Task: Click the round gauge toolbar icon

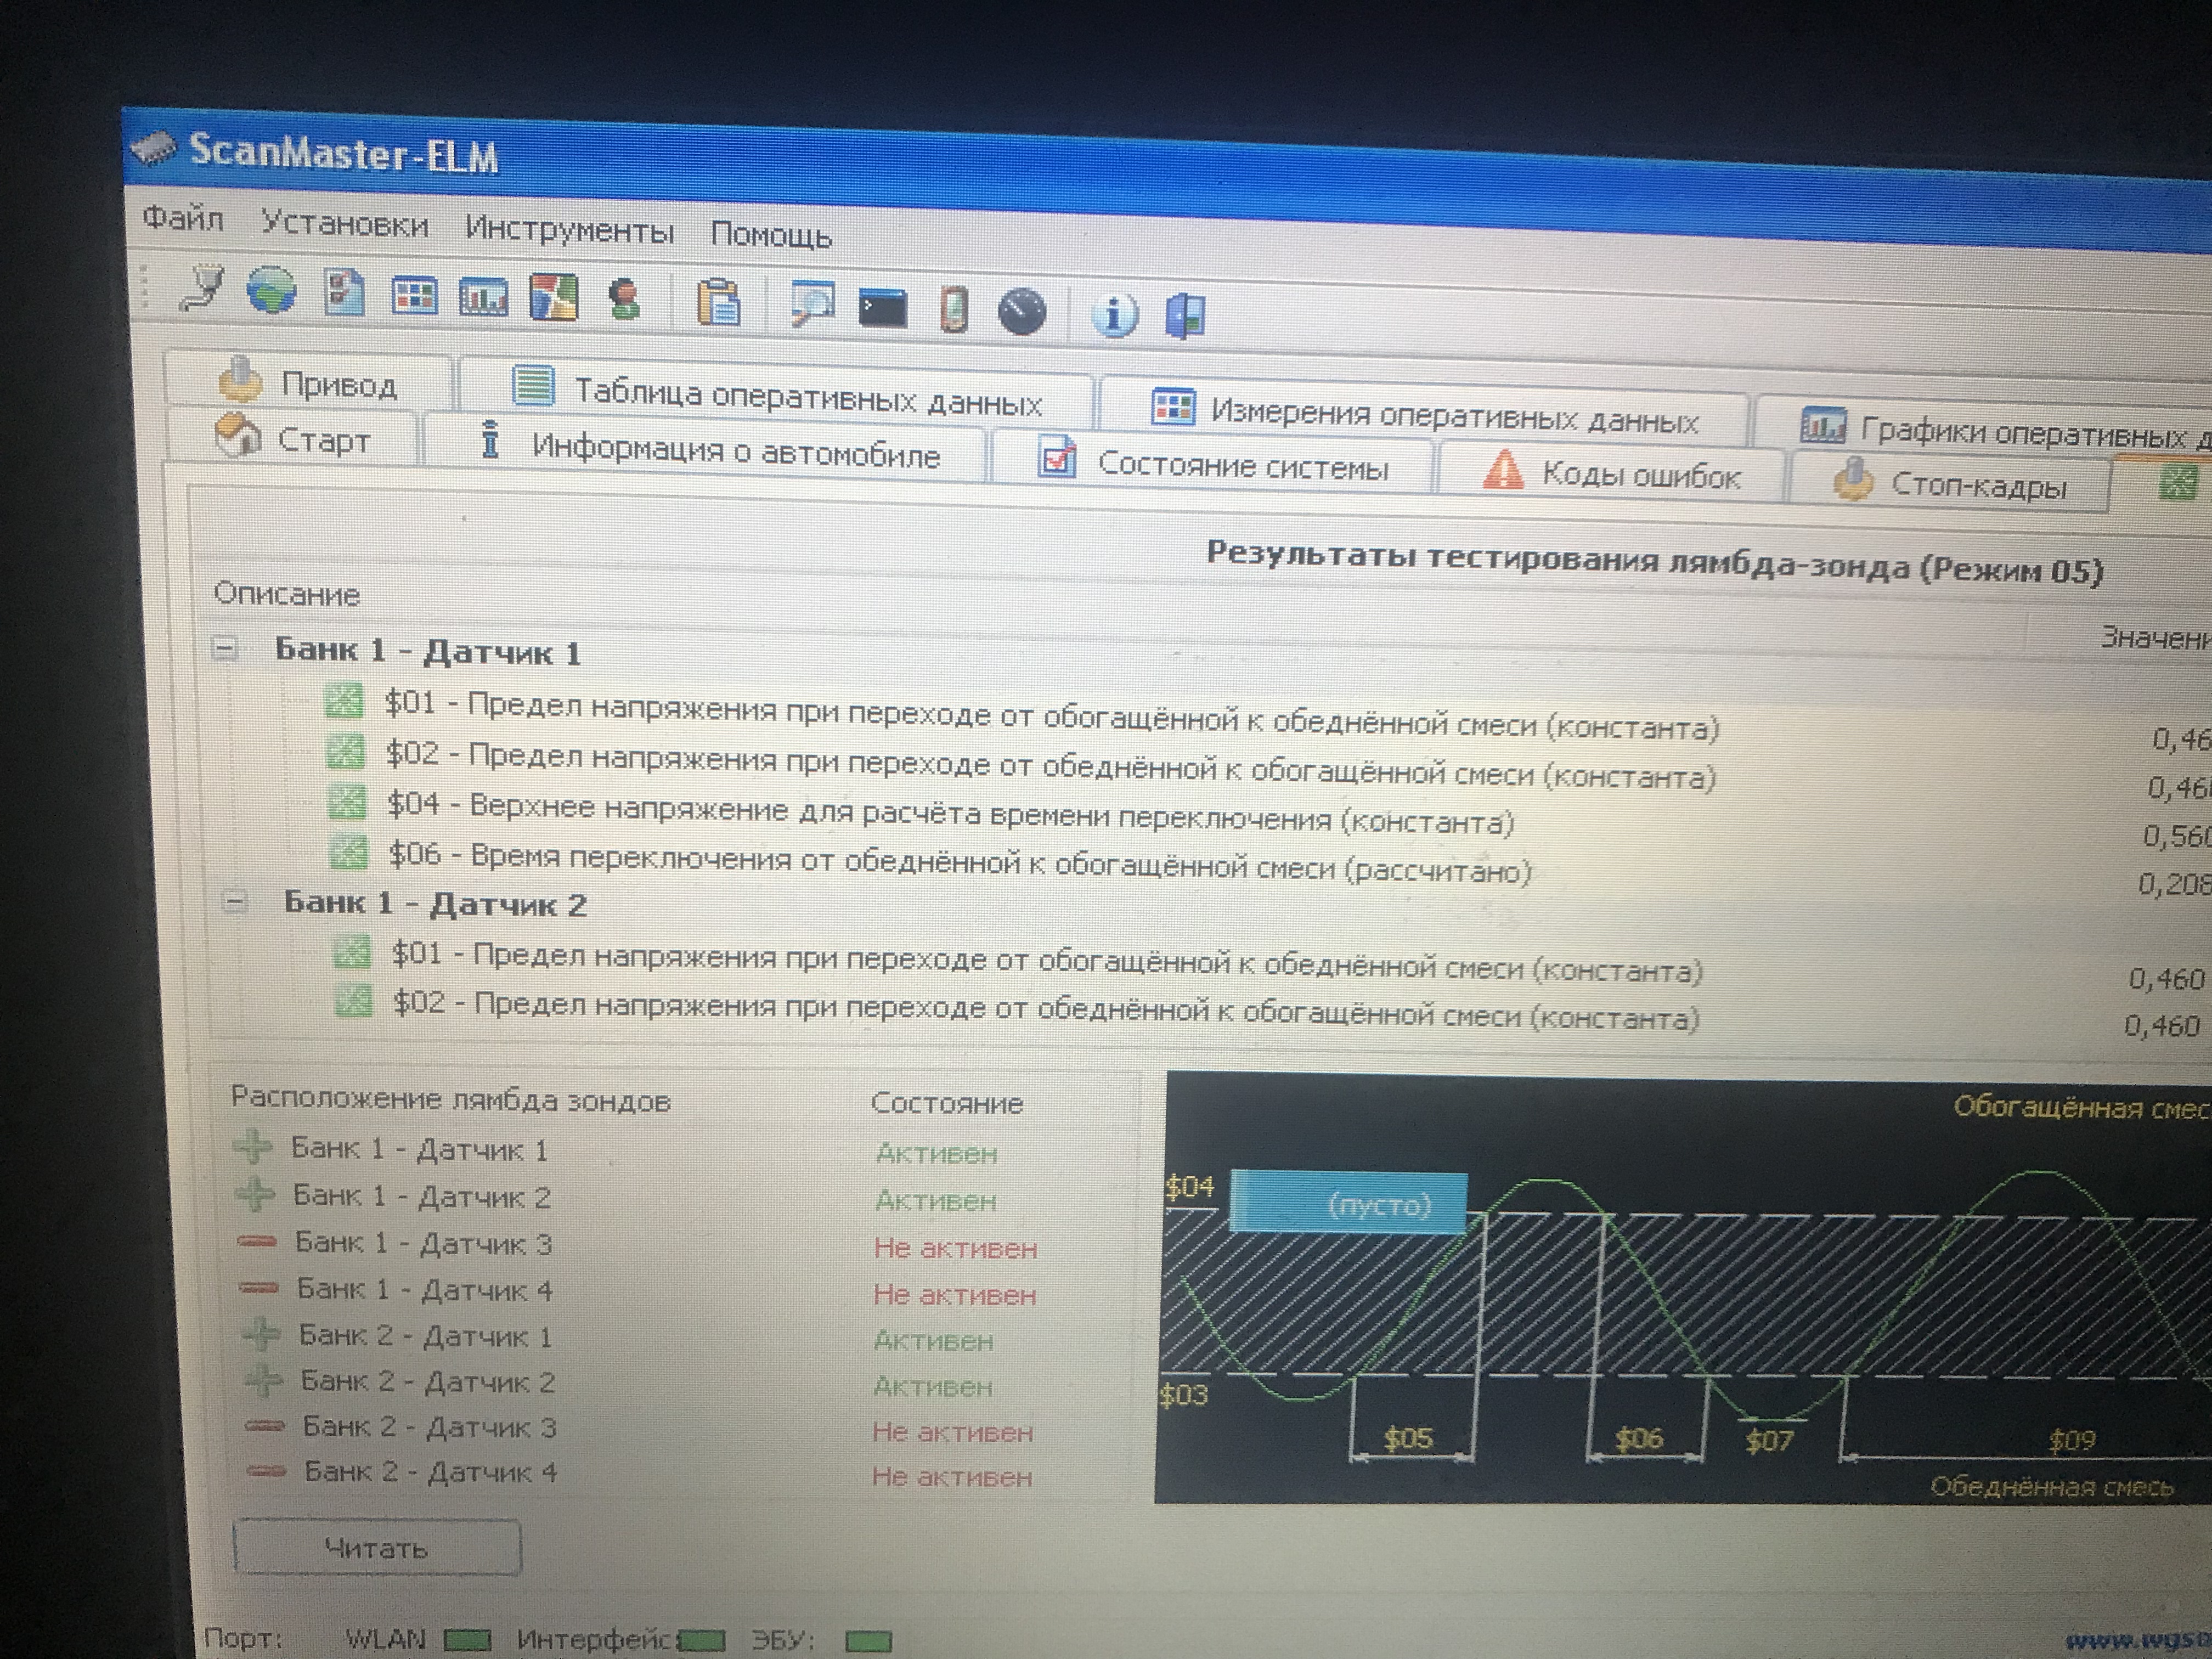Action: tap(1022, 312)
